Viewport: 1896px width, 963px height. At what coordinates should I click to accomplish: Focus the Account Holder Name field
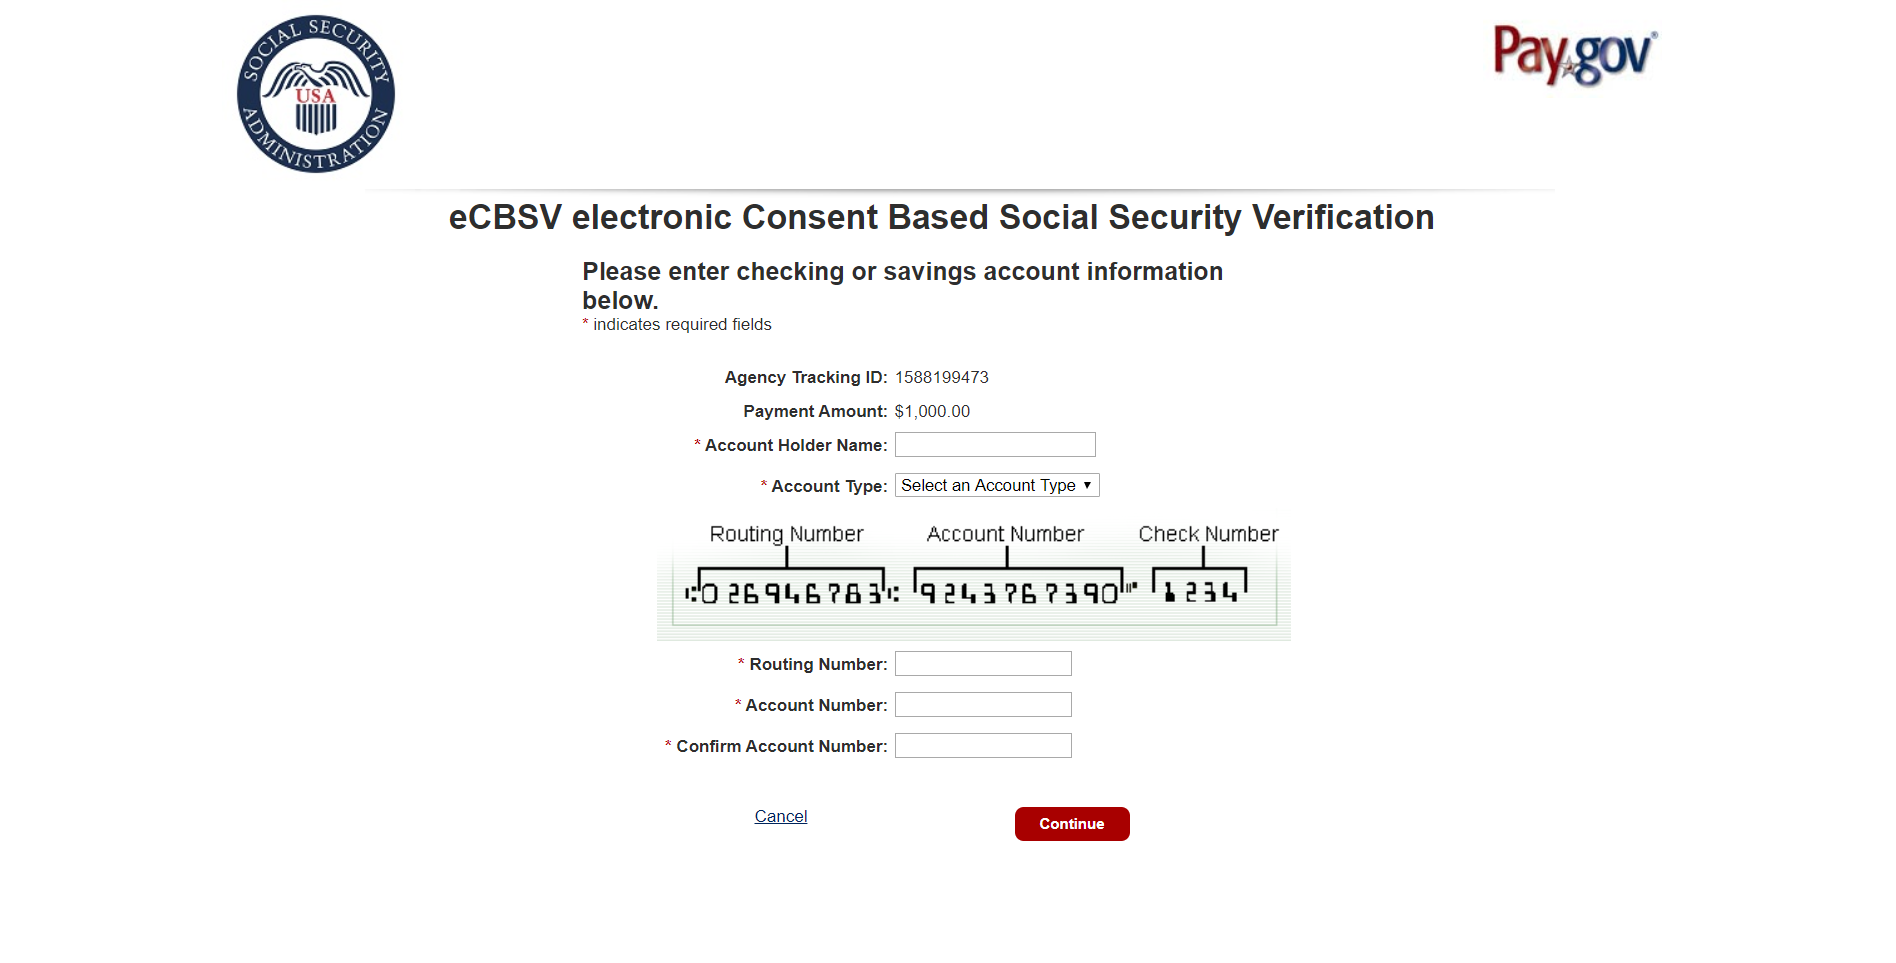[995, 445]
